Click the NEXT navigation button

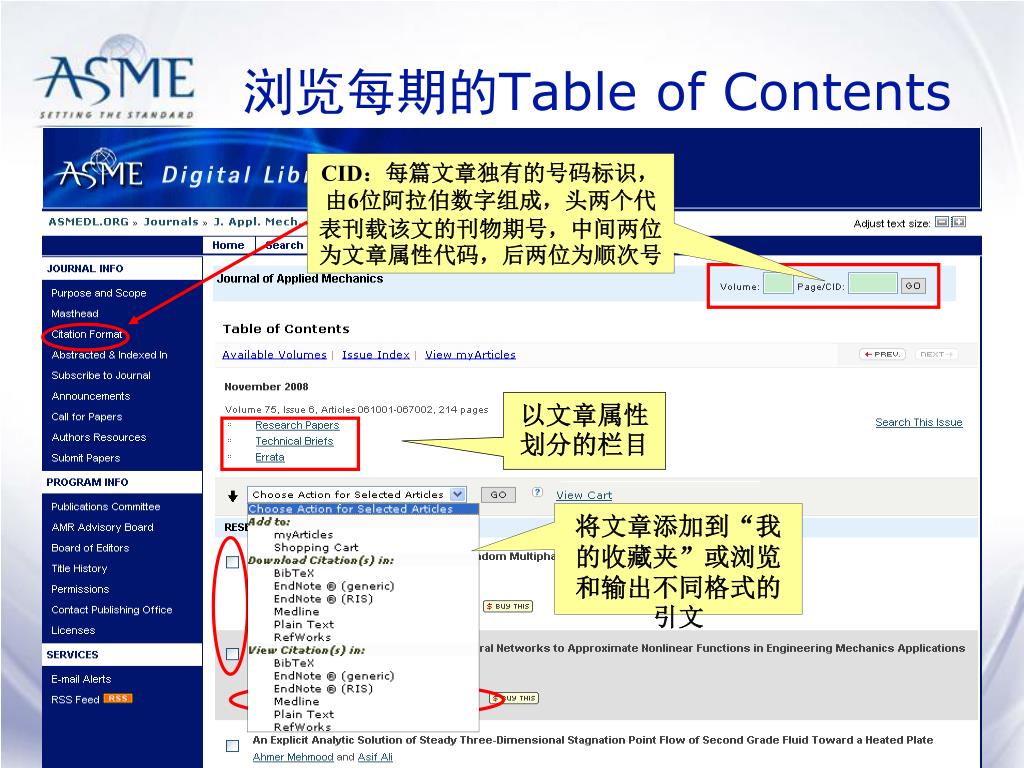[936, 354]
